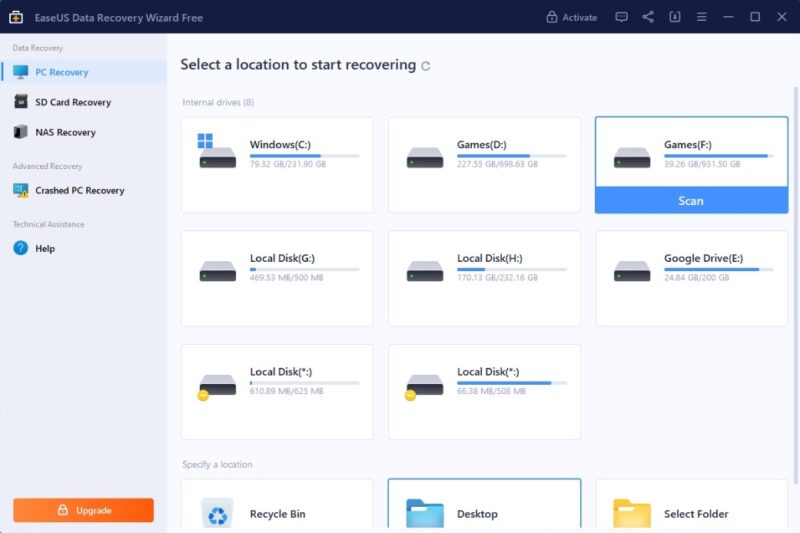
Task: Click the feedback chat icon in title bar
Action: pos(621,17)
